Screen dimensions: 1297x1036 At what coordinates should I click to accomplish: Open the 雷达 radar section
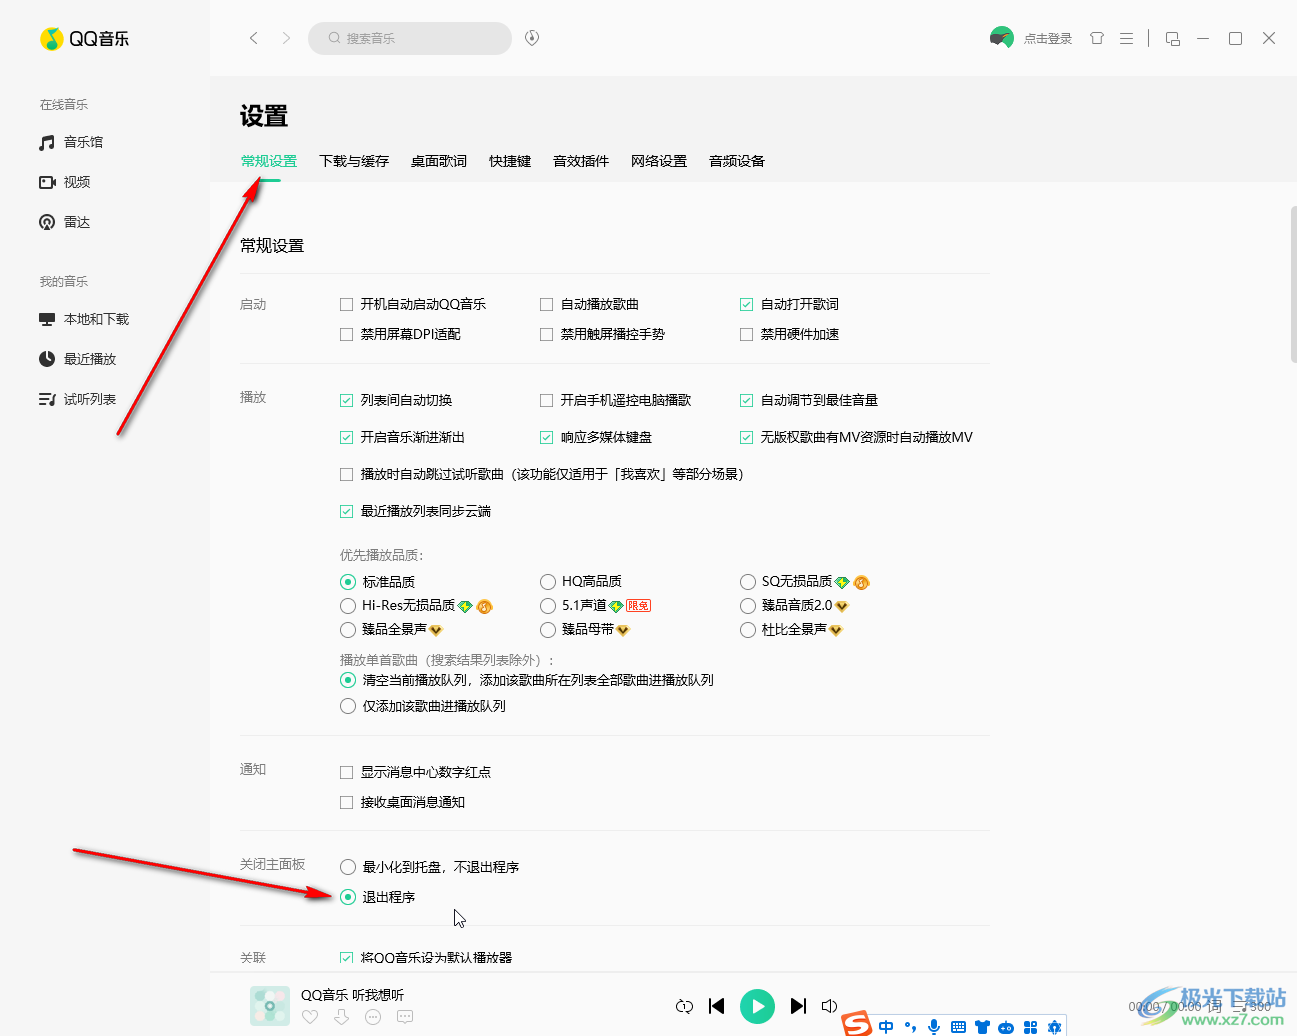tap(65, 222)
